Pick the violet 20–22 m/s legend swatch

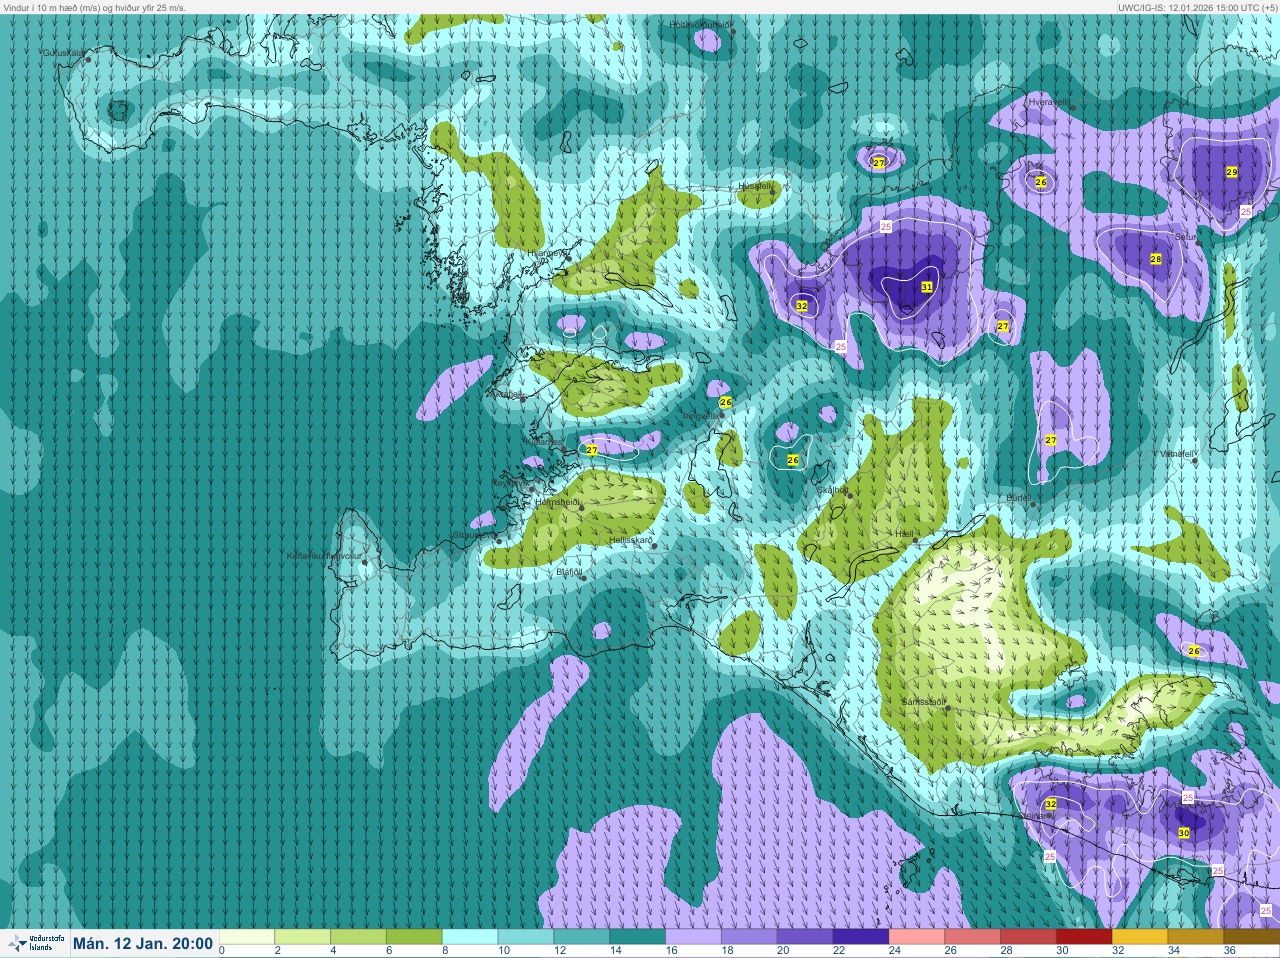(807, 937)
